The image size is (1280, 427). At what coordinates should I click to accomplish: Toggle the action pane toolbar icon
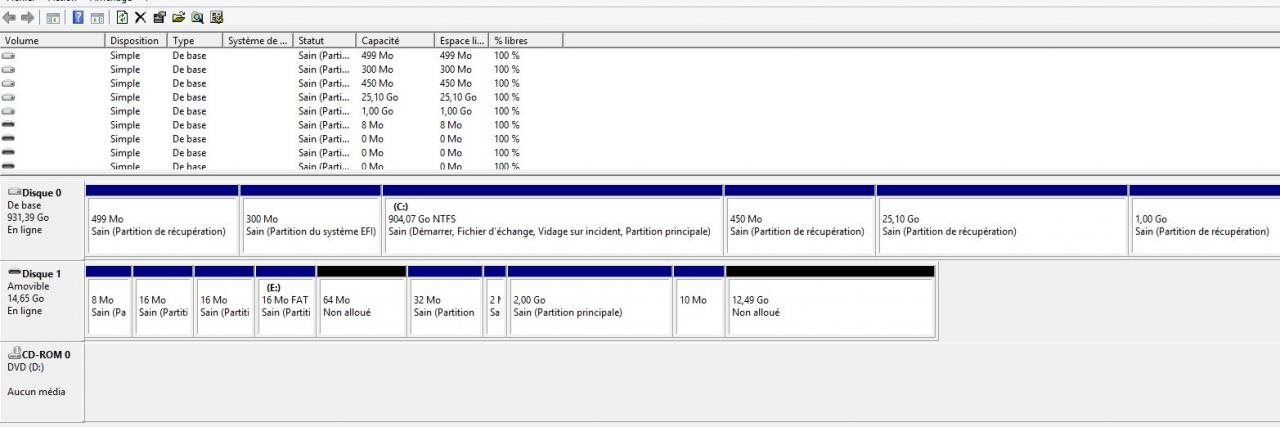97,18
